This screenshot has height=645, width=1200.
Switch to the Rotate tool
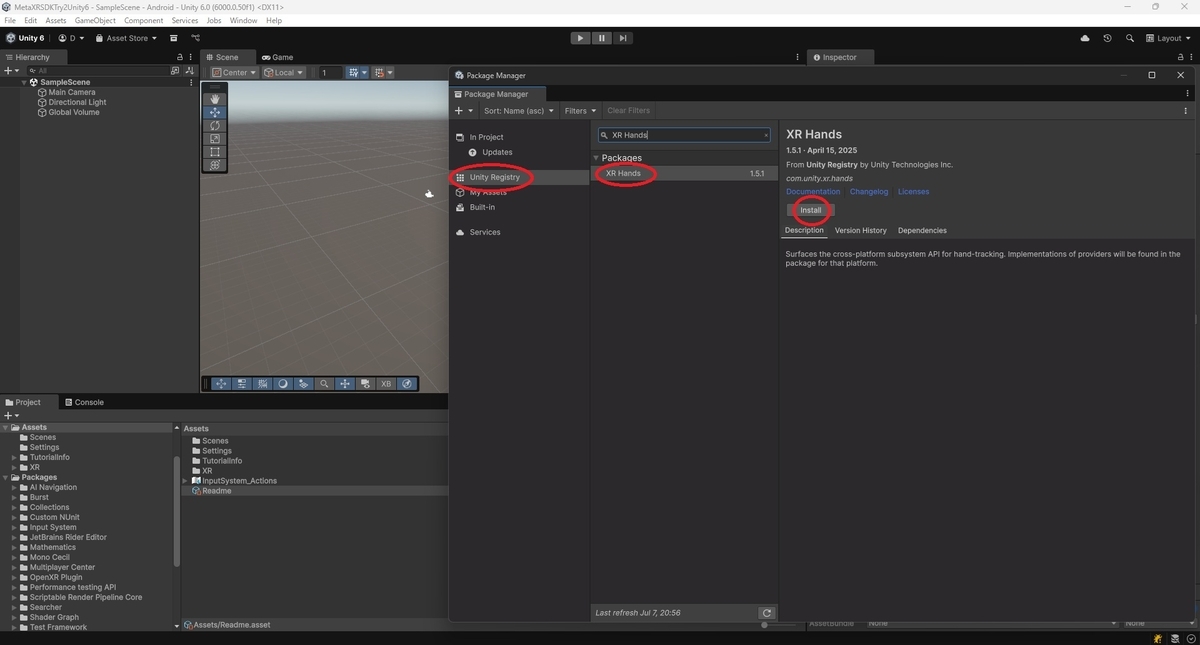pyautogui.click(x=214, y=126)
